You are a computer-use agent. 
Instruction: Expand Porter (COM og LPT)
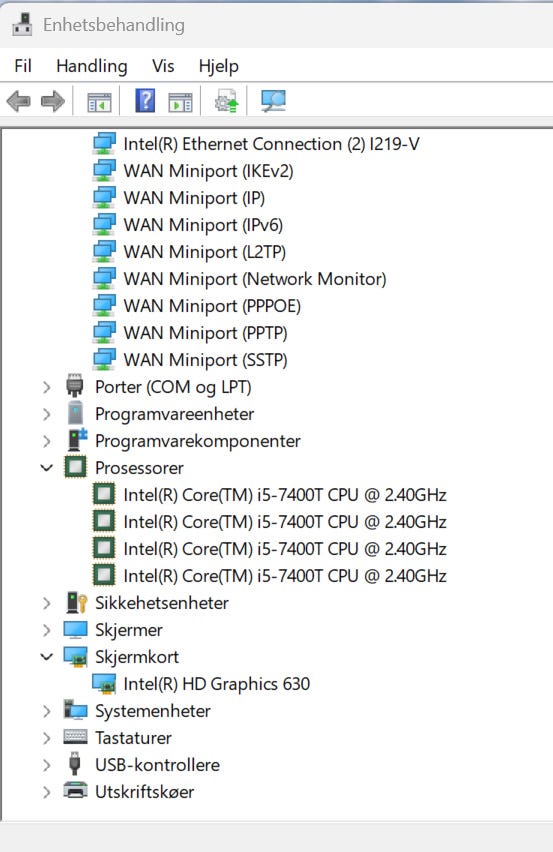[47, 387]
